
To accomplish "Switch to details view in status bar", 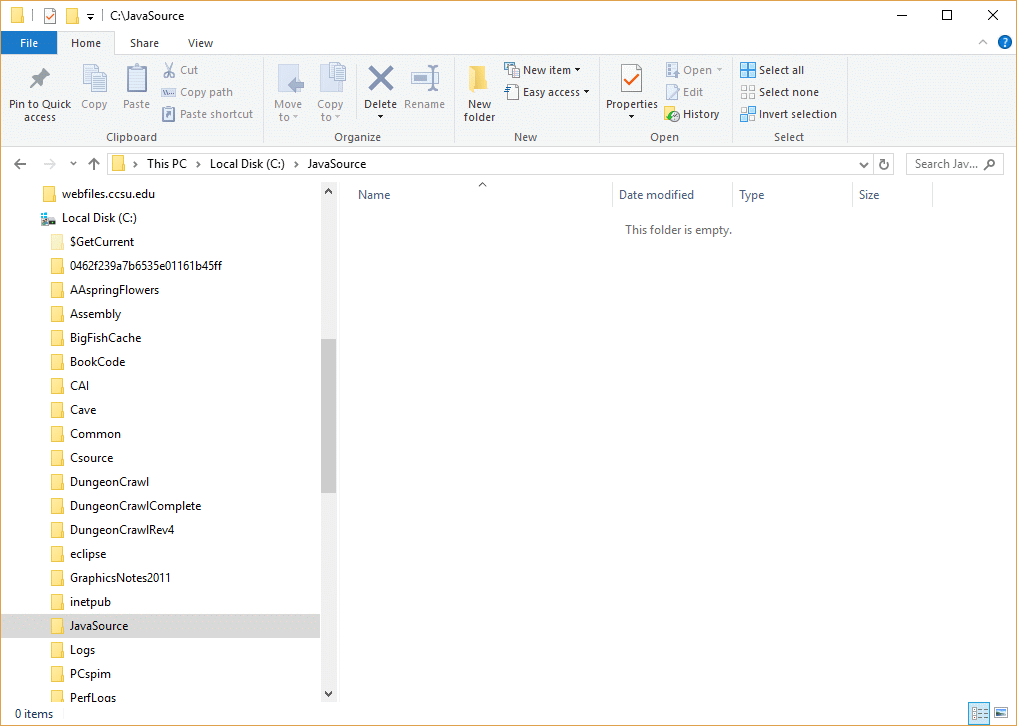I will [980, 713].
